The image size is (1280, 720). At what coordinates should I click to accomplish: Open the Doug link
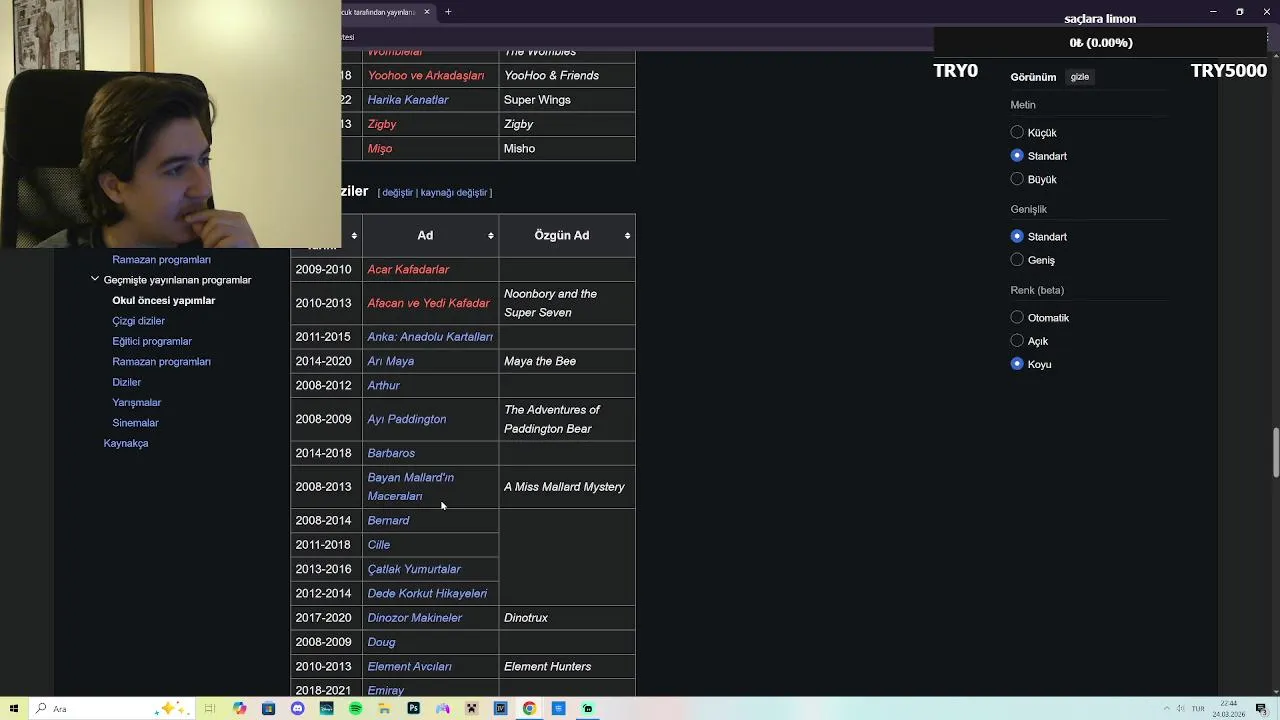[x=381, y=642]
